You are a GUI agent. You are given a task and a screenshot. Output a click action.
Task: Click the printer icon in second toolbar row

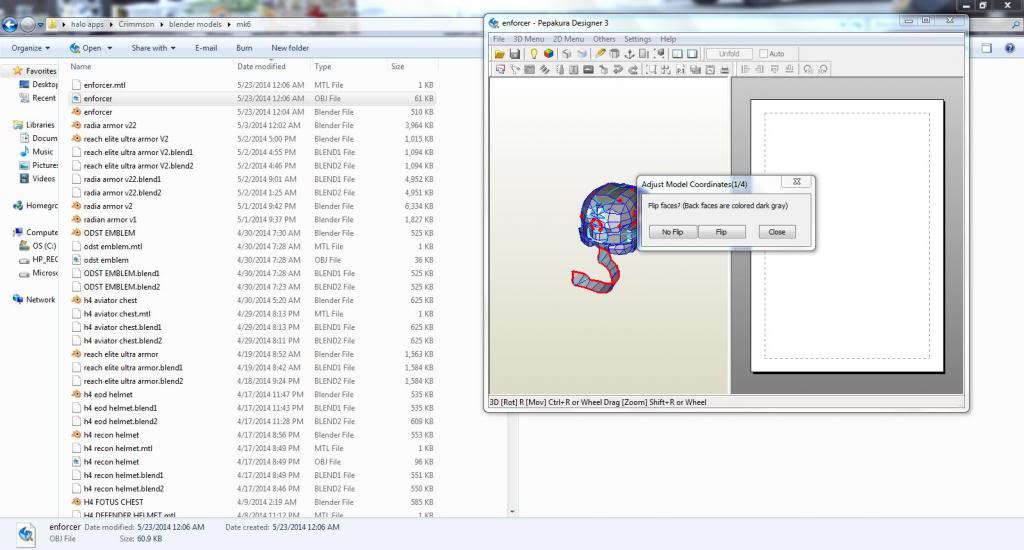coord(724,69)
